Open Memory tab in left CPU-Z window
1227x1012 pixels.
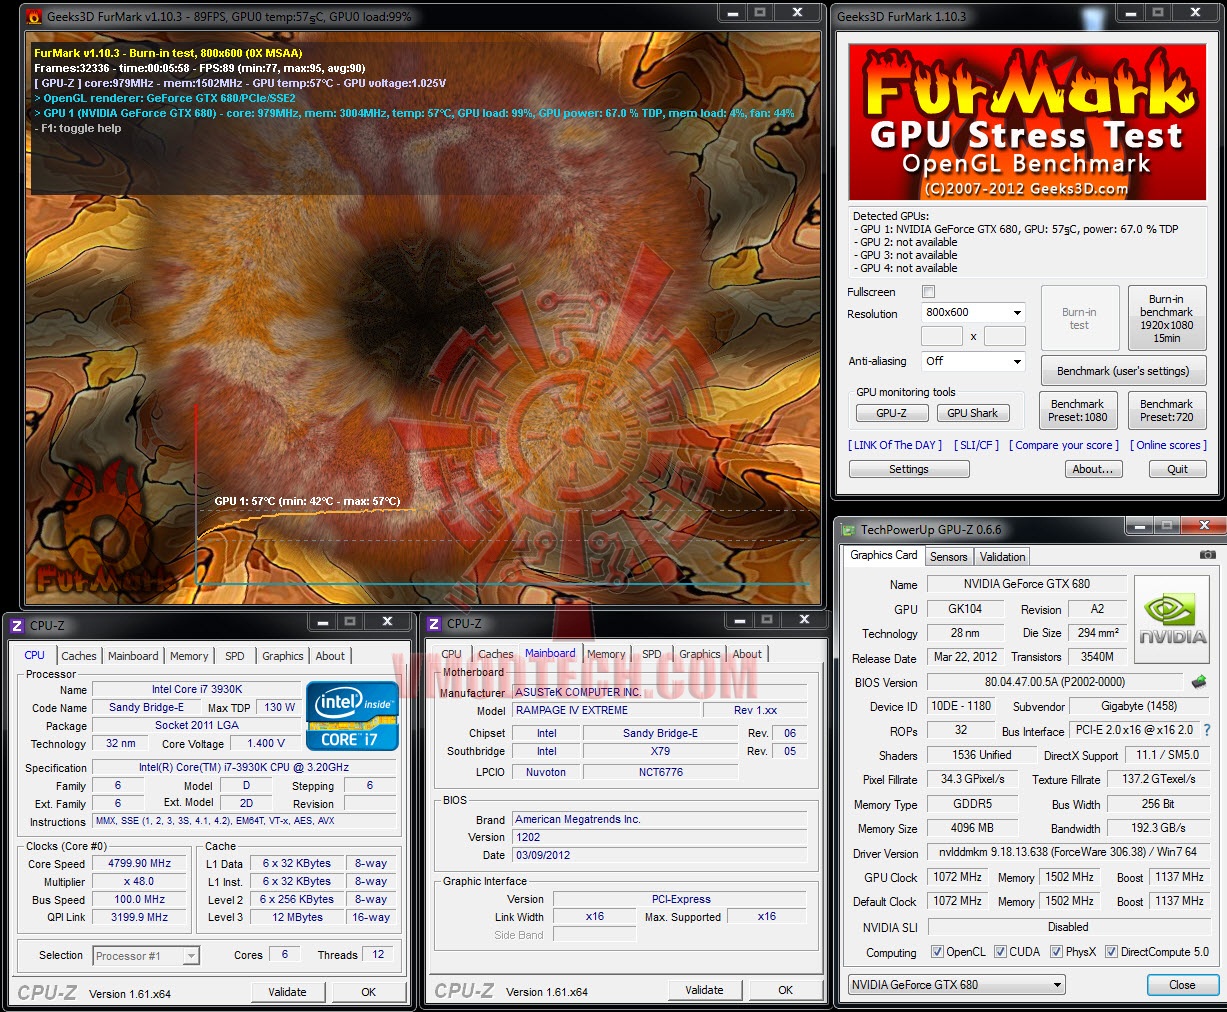tap(189, 656)
